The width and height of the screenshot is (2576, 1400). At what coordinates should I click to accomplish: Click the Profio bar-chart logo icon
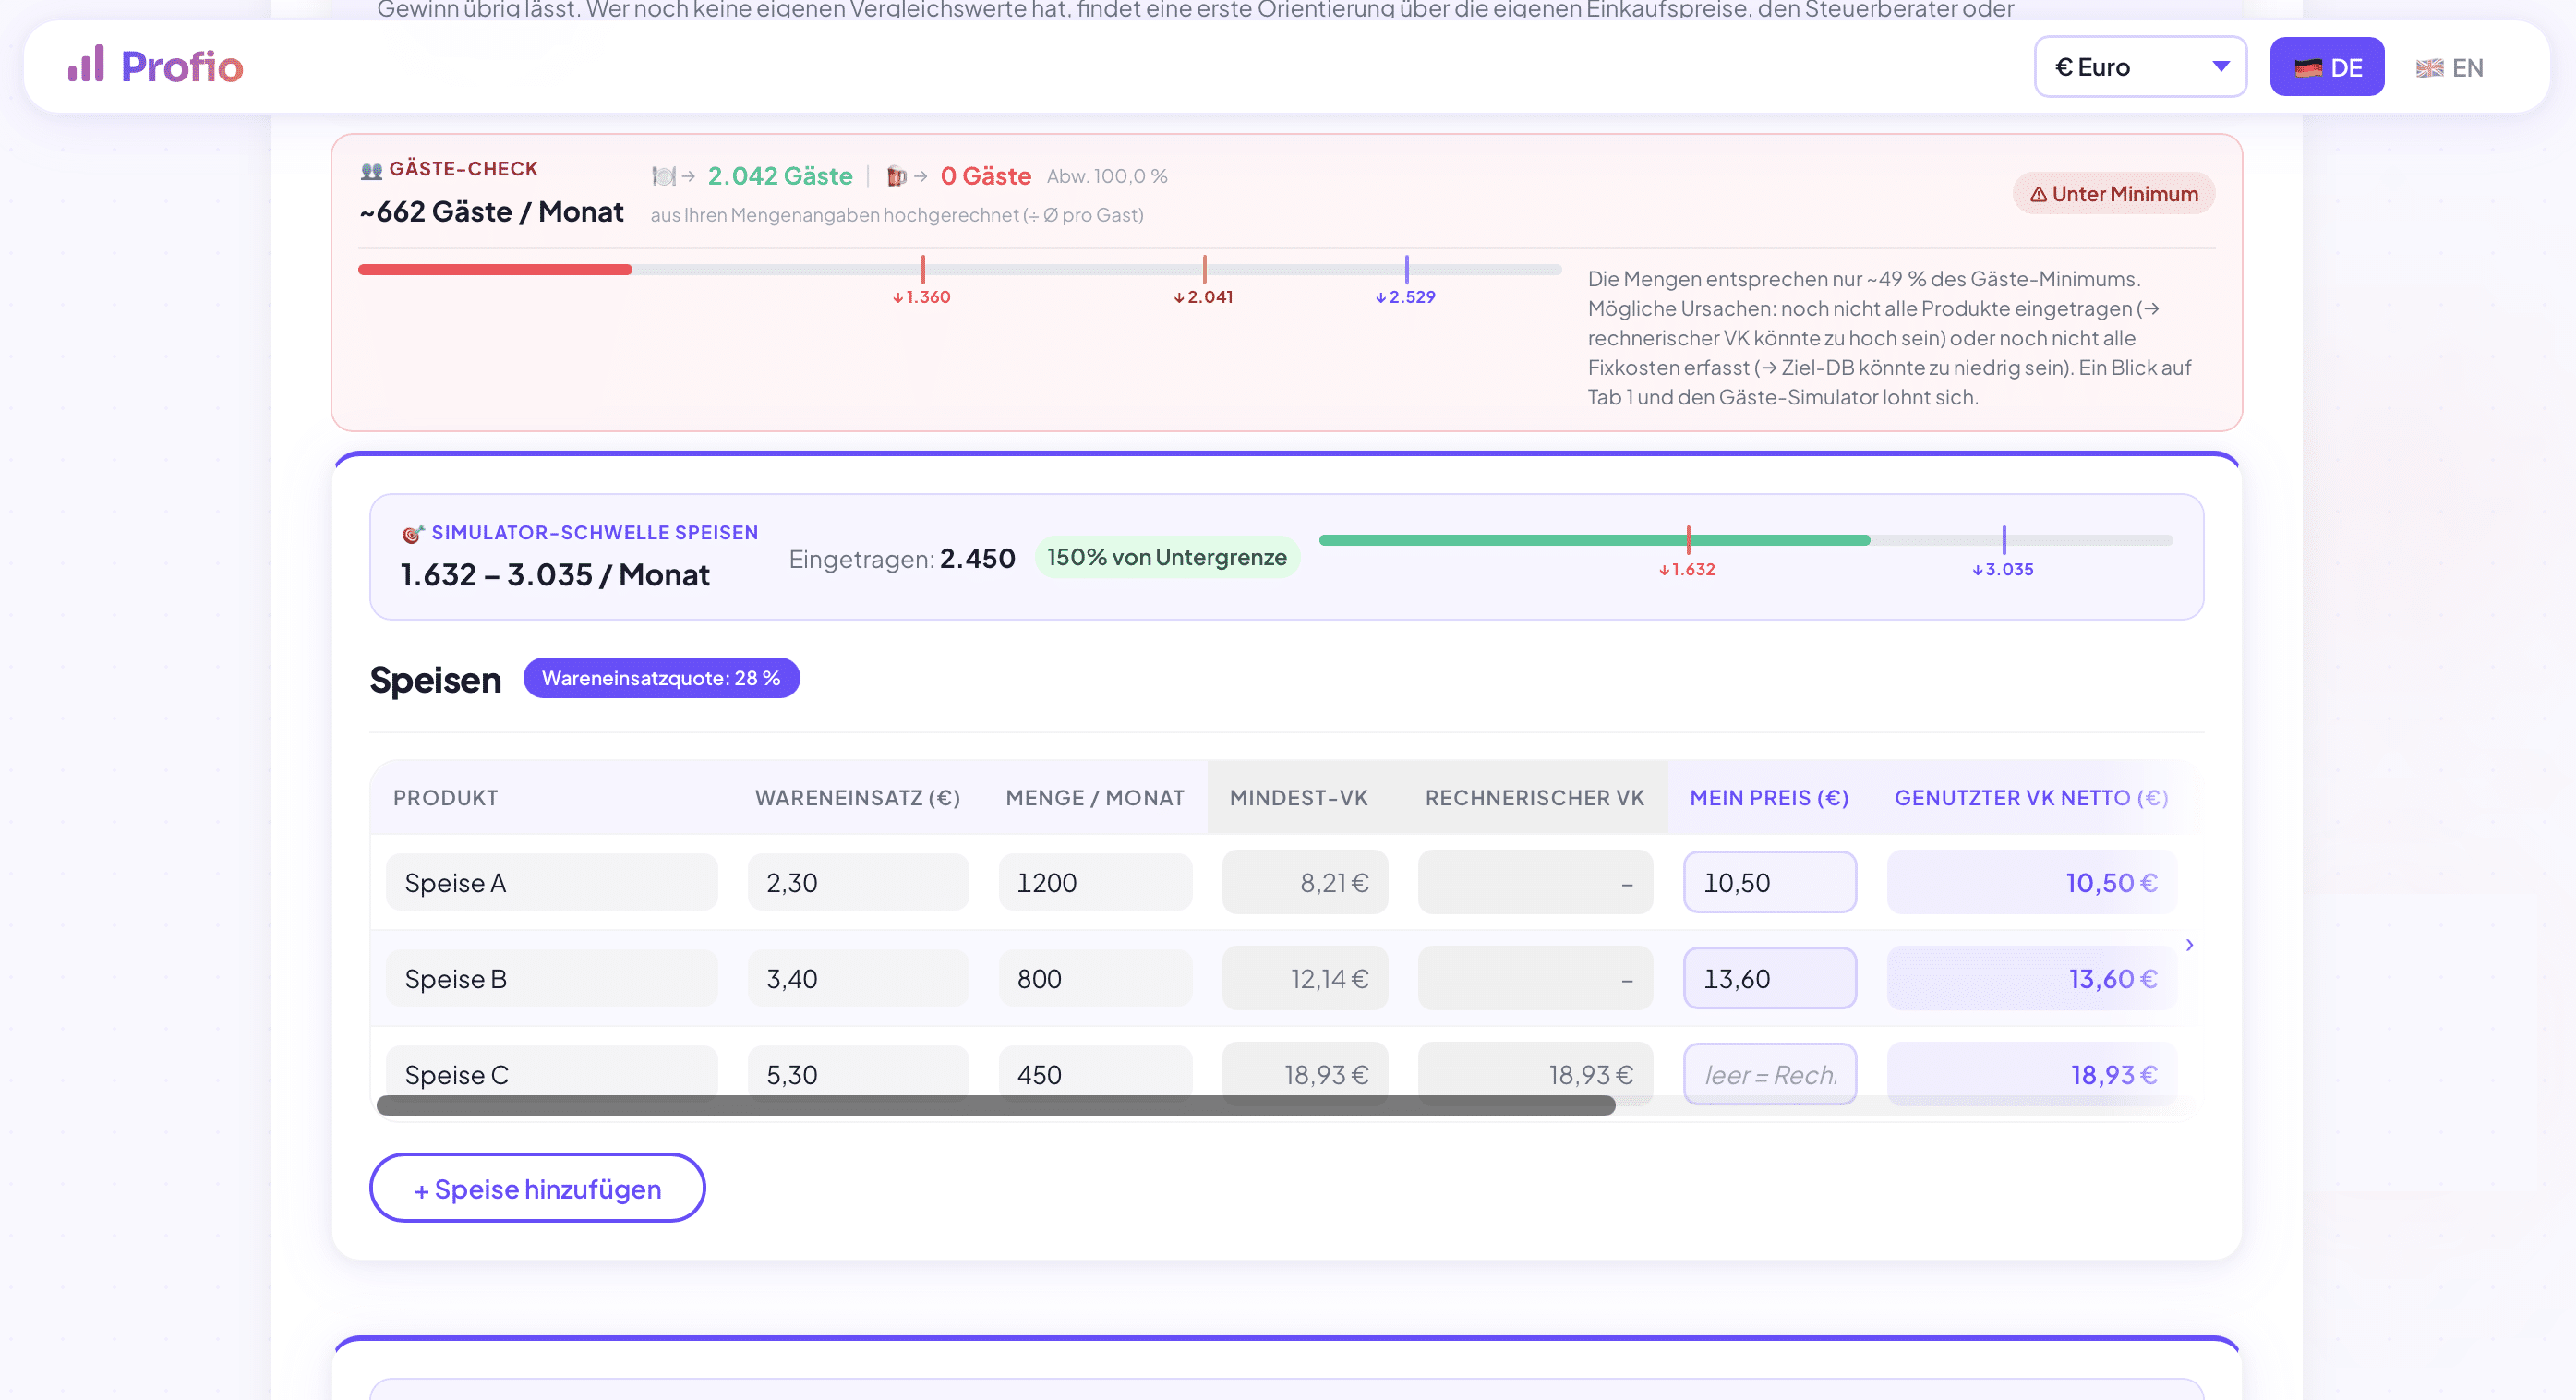(86, 64)
